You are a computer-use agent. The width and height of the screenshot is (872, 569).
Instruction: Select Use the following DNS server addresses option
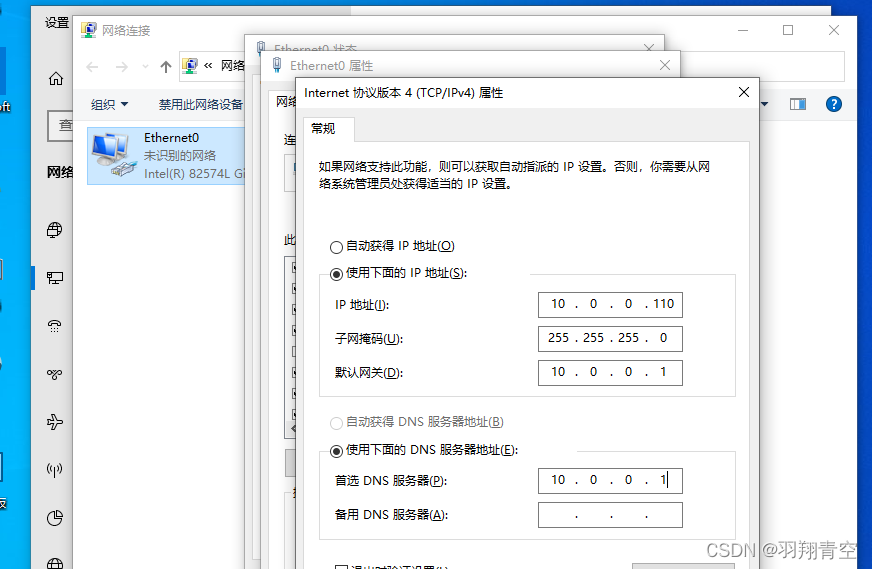pyautogui.click(x=336, y=451)
